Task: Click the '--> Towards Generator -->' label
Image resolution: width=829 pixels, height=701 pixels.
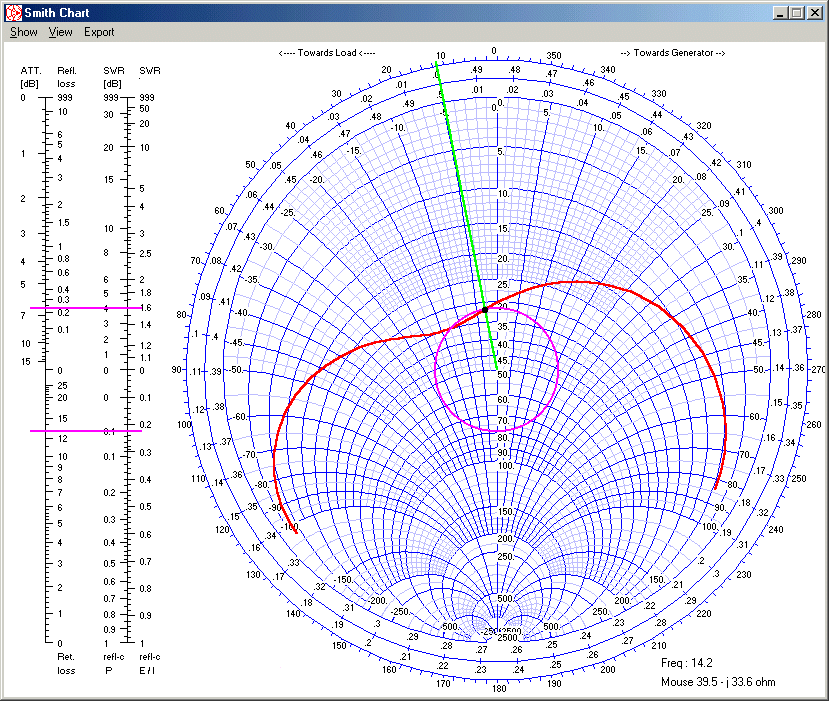Action: pyautogui.click(x=673, y=53)
